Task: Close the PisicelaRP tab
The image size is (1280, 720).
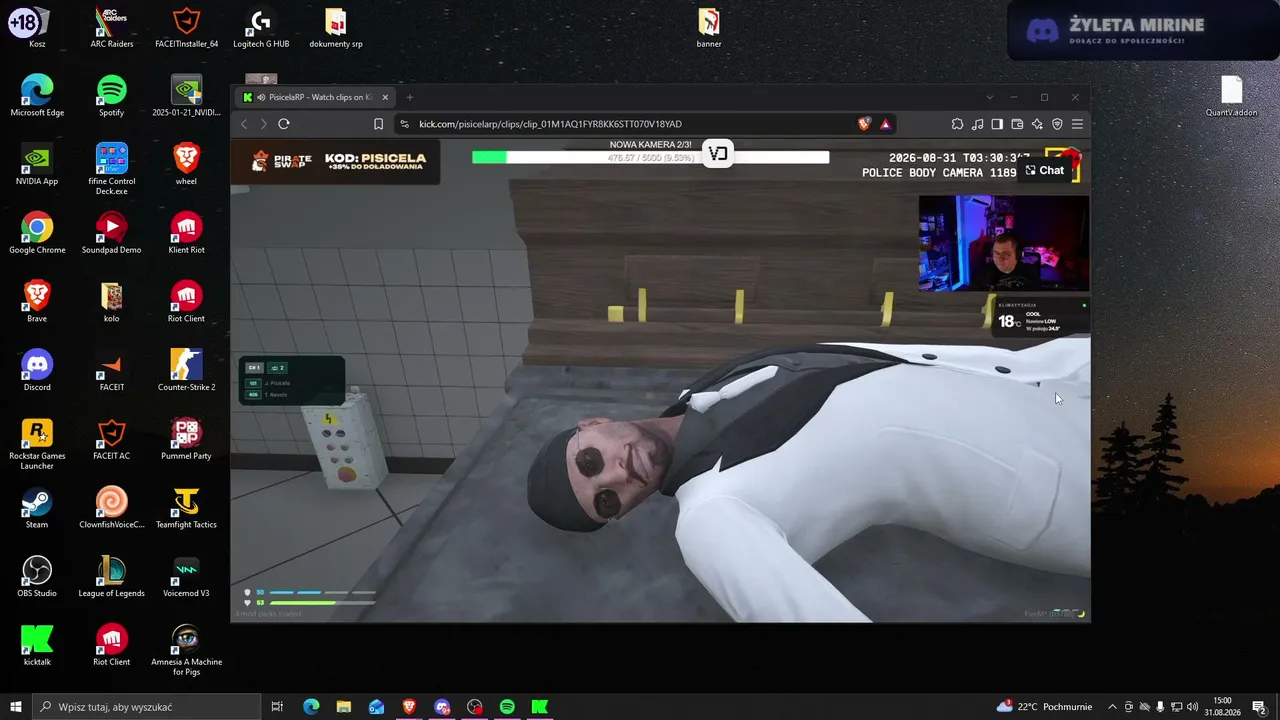Action: tap(385, 97)
